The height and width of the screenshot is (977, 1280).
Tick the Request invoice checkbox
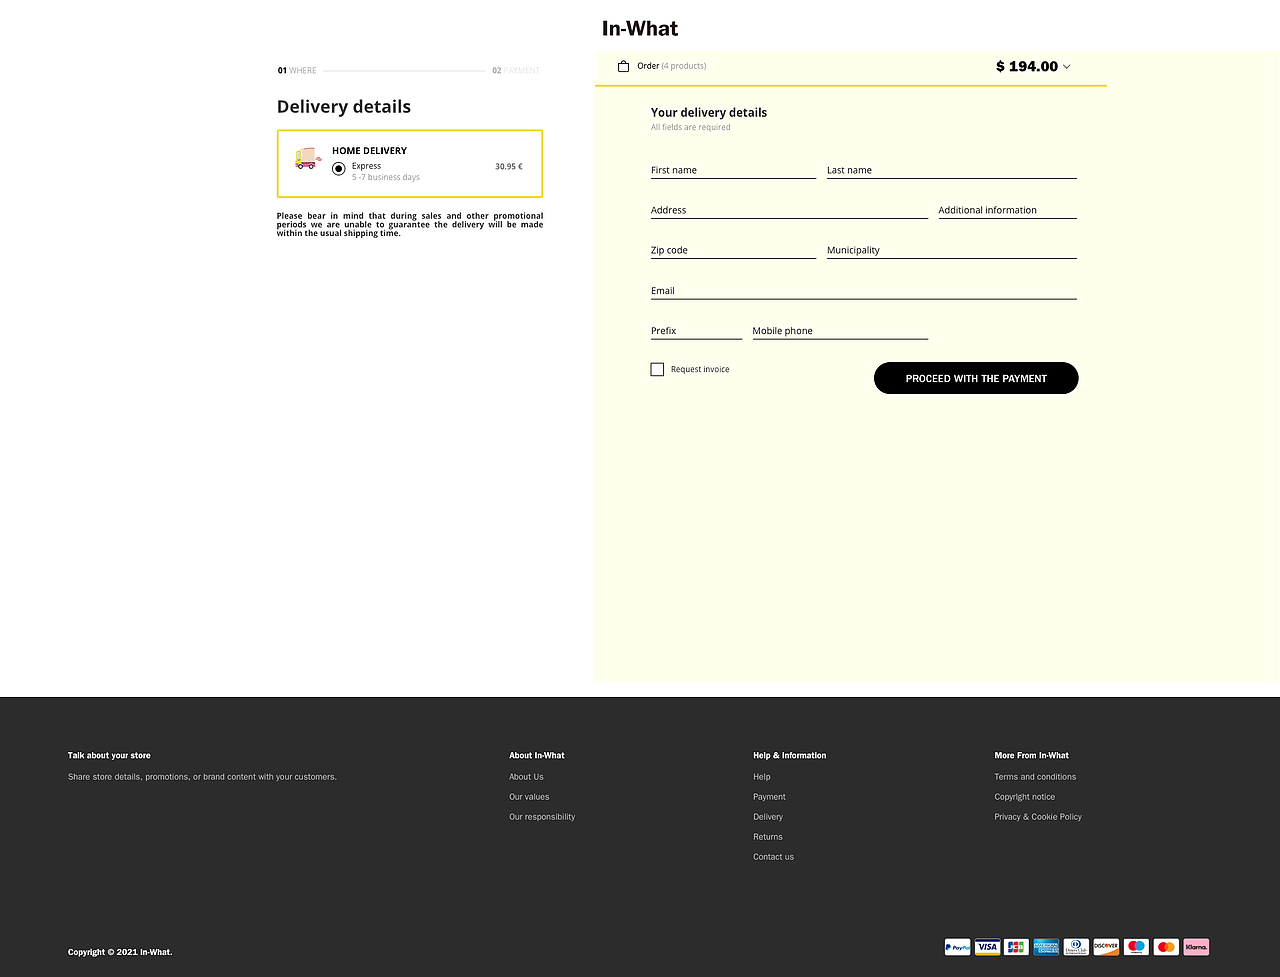[x=657, y=369]
